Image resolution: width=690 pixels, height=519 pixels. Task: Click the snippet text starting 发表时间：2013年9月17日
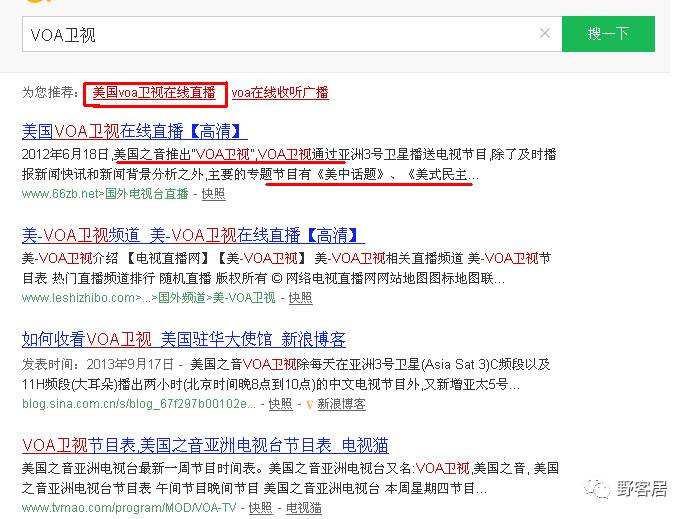coord(286,375)
